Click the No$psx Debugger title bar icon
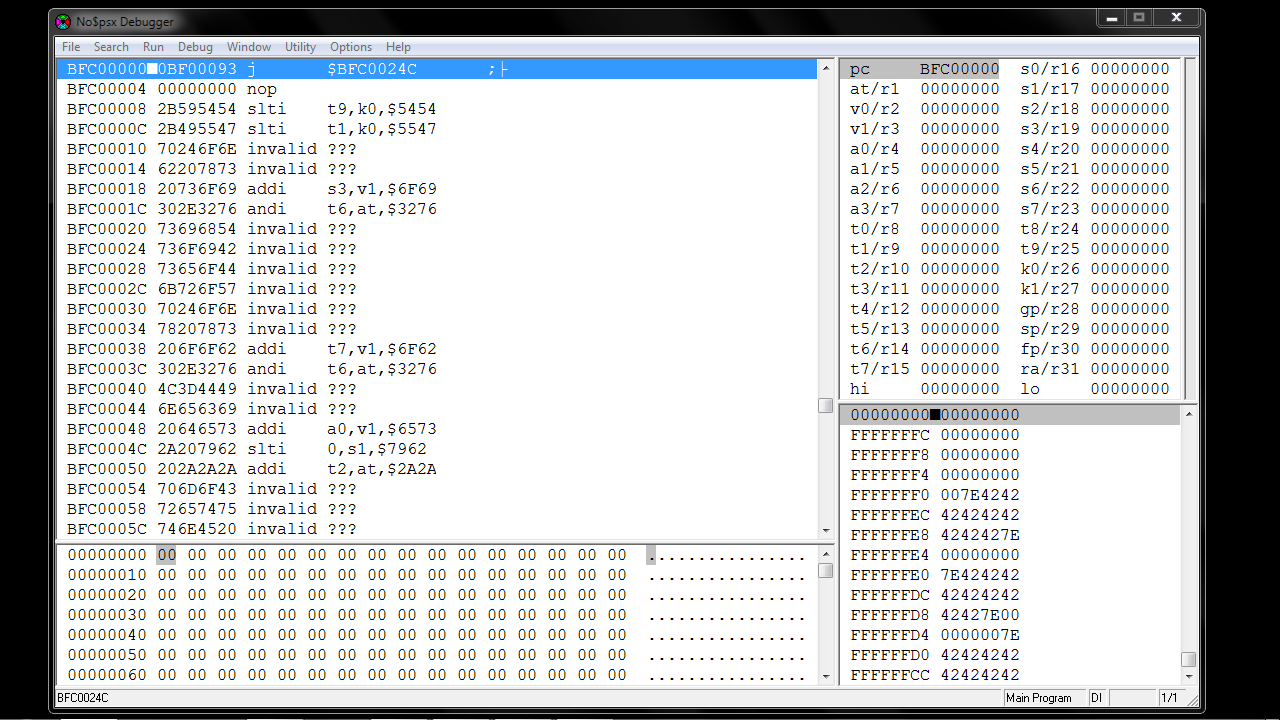Screen dimensions: 1280x720 63,21
